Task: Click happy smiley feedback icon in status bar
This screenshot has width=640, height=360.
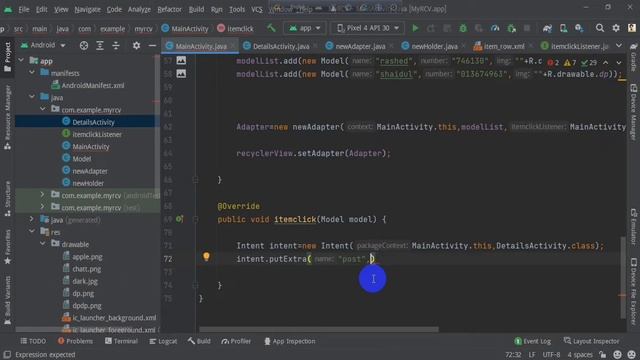Action: [x=617, y=355]
